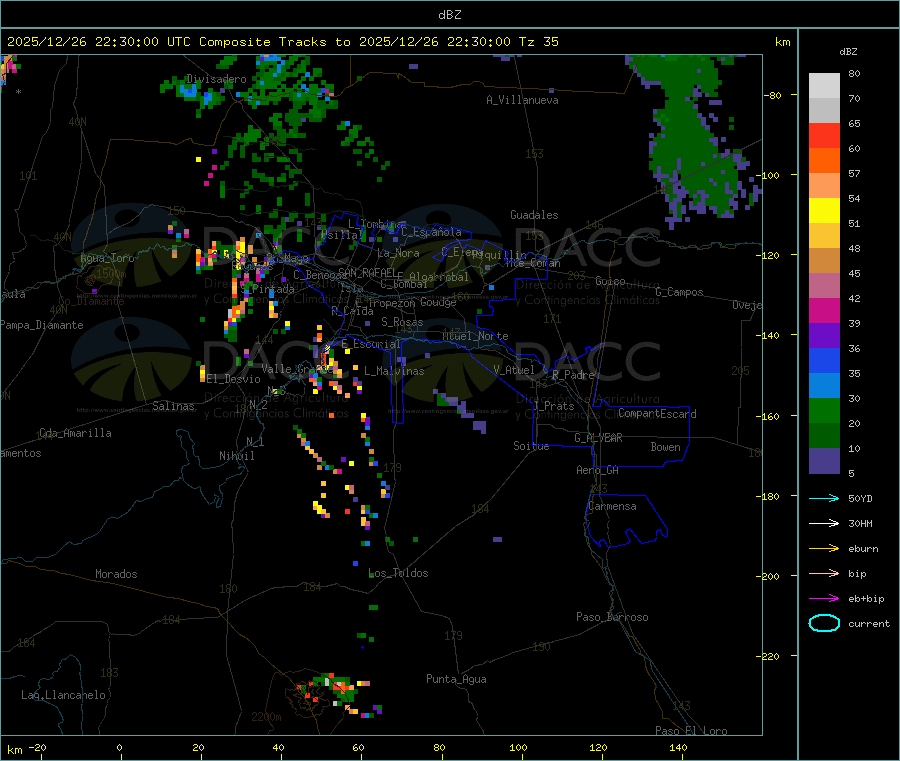The image size is (900, 761).
Task: Click the white 30HM arrow icon
Action: (824, 523)
